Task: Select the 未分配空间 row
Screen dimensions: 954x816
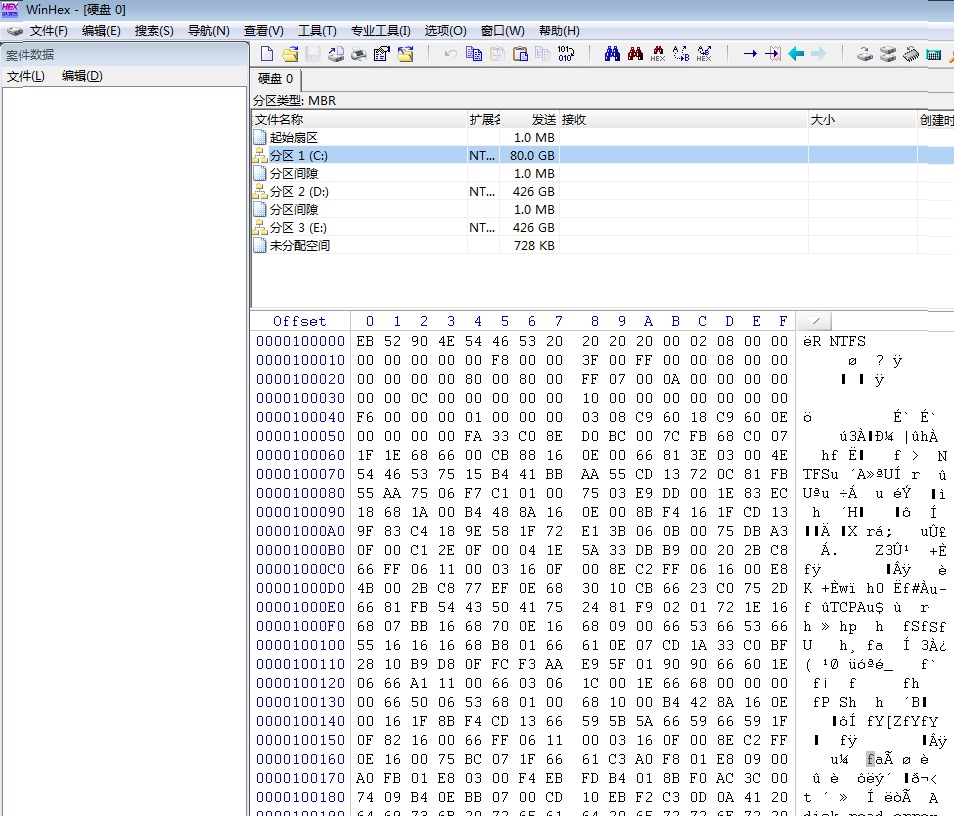Action: pos(602,245)
